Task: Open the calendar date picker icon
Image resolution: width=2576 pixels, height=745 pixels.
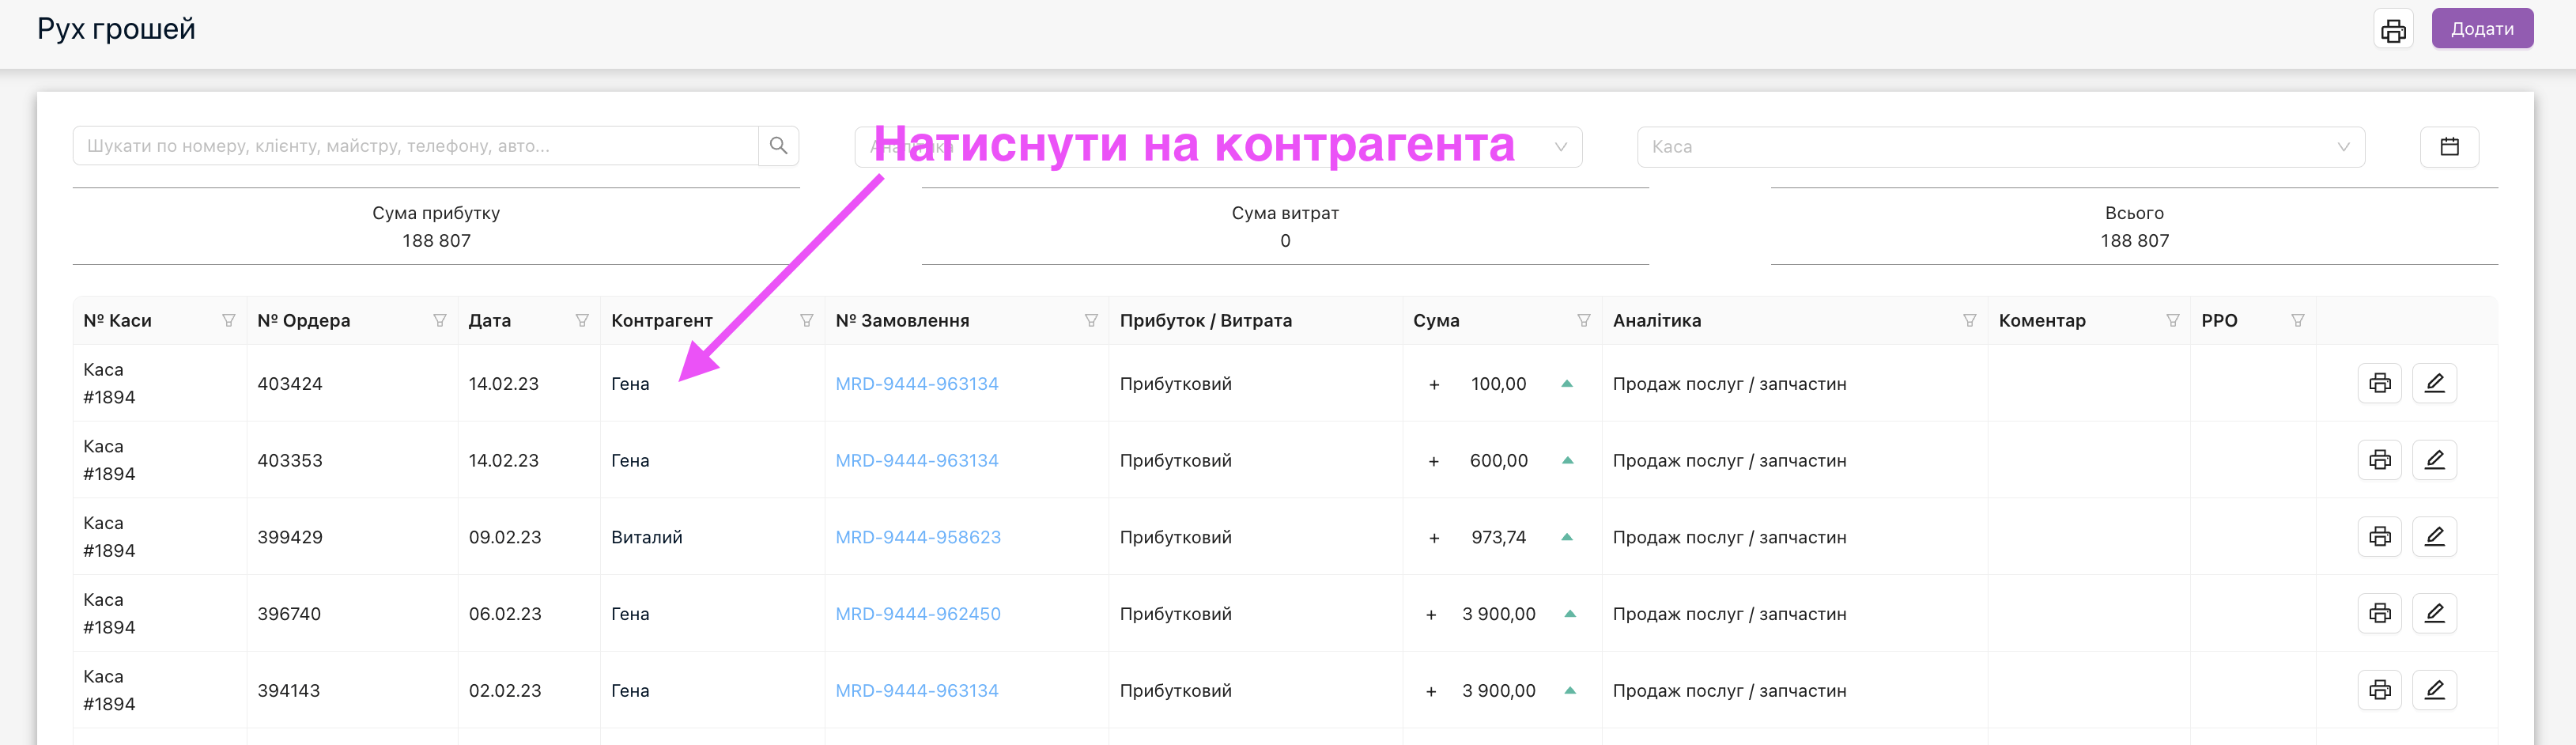Action: (2449, 147)
